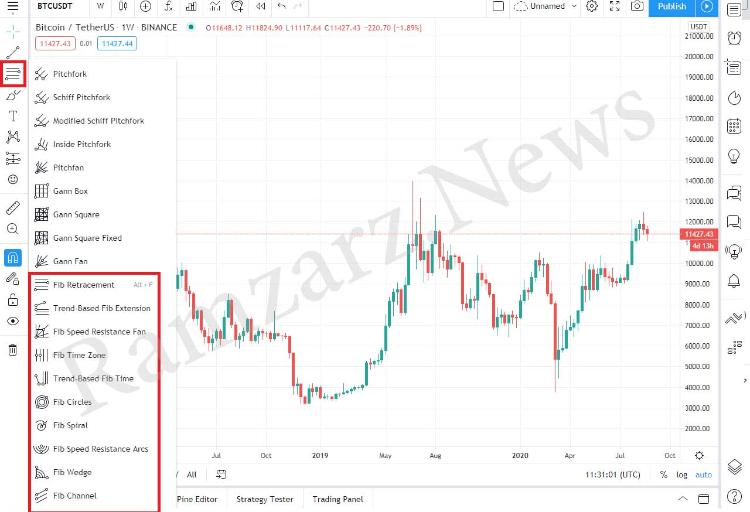The image size is (750, 512).
Task: Open the Strategy Tester tab
Action: [265, 499]
